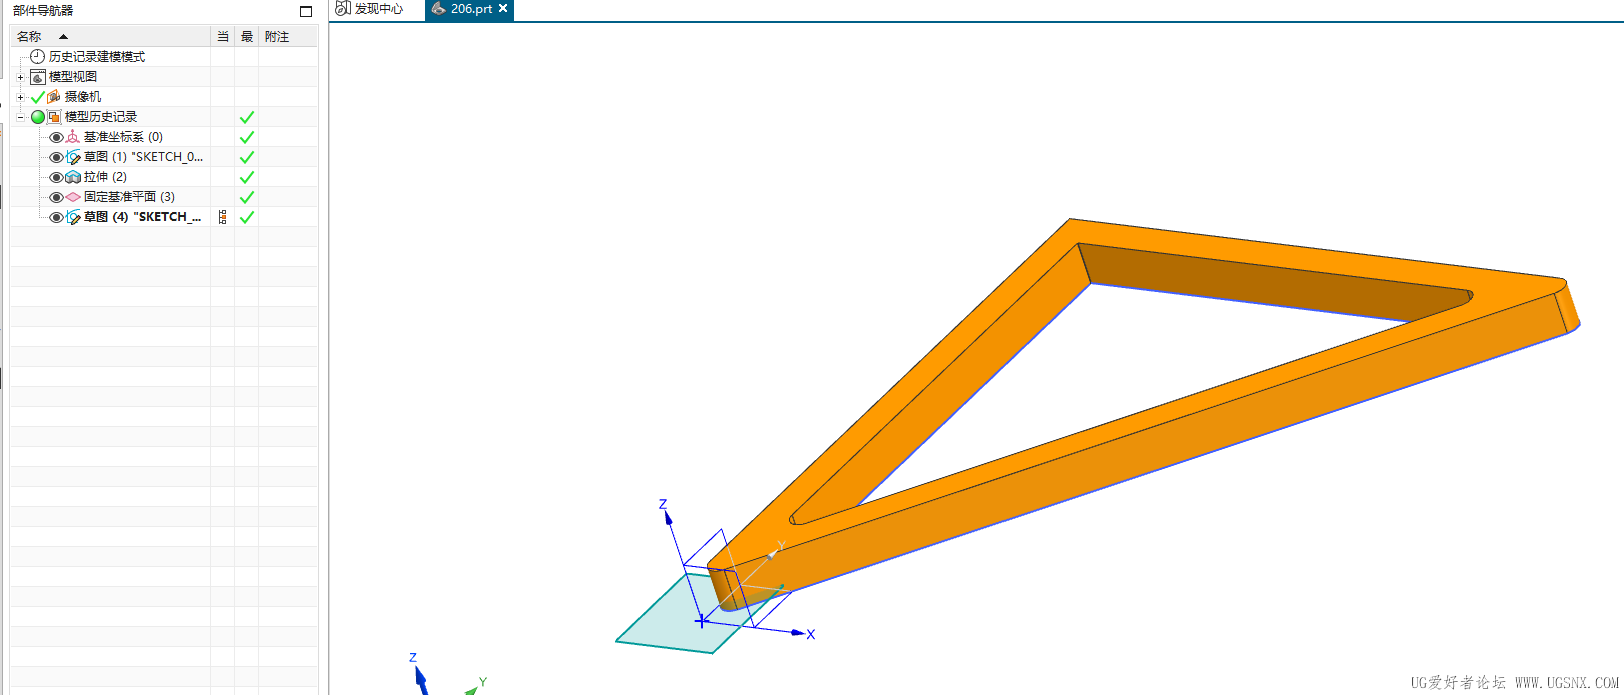
Task: Click the up-to-date checkmark in 基准坐标系 (0) row
Action: pos(247,137)
